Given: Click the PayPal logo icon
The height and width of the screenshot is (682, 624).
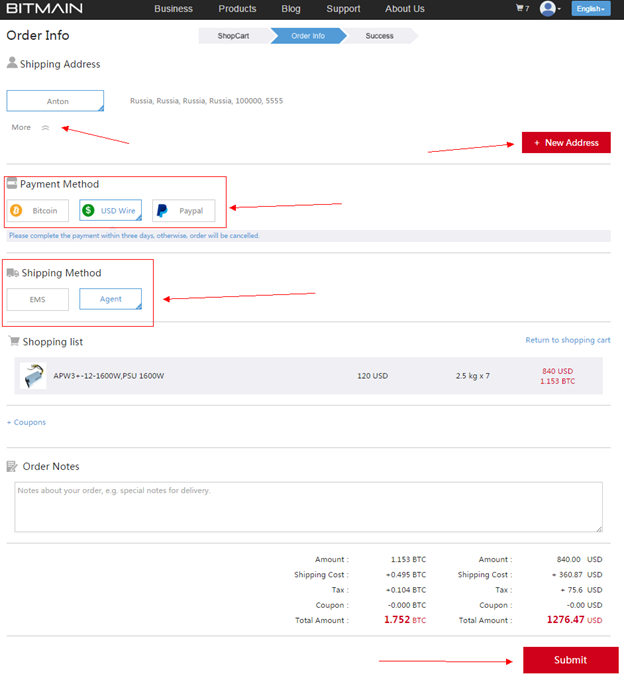Looking at the screenshot, I should (x=162, y=211).
